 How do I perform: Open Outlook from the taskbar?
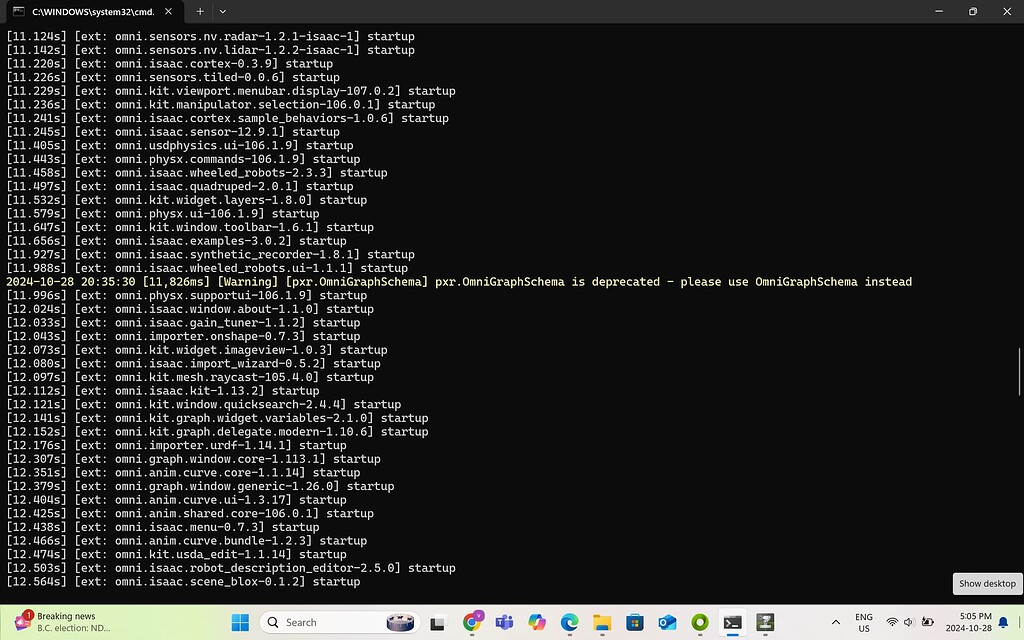tap(667, 622)
